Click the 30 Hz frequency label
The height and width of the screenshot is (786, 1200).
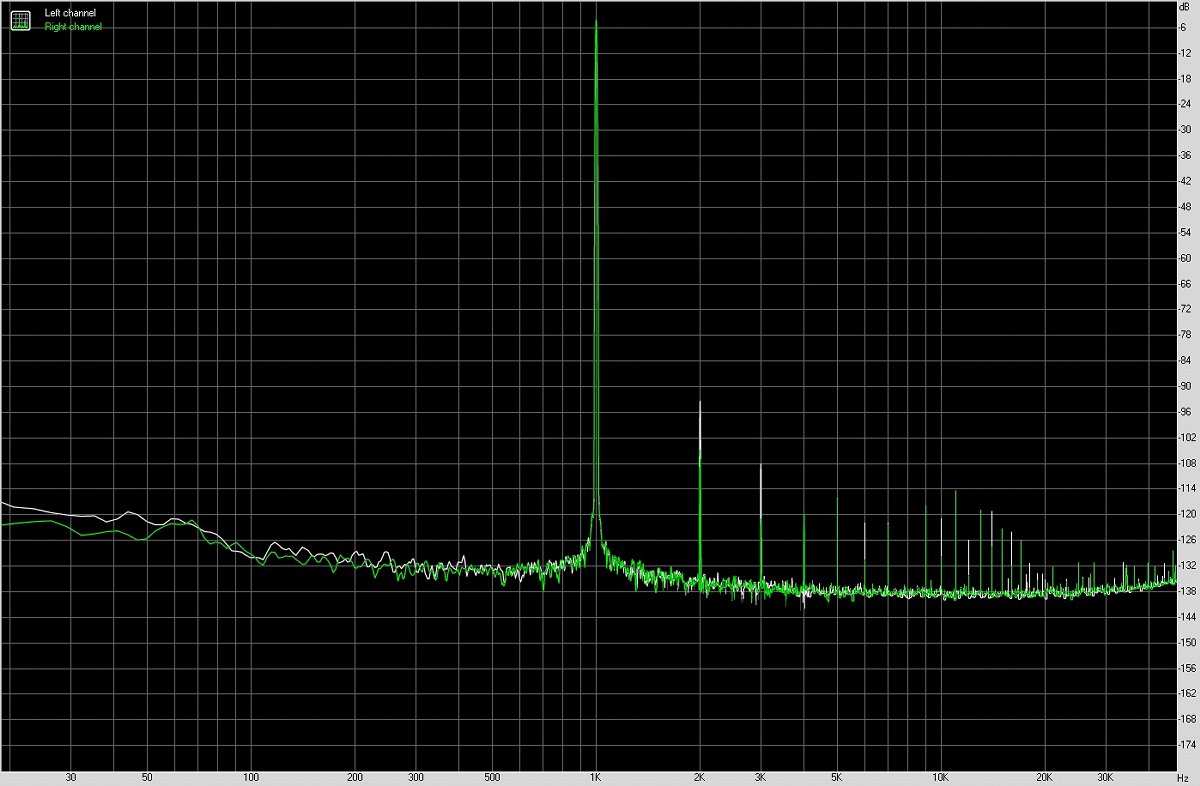(70, 775)
